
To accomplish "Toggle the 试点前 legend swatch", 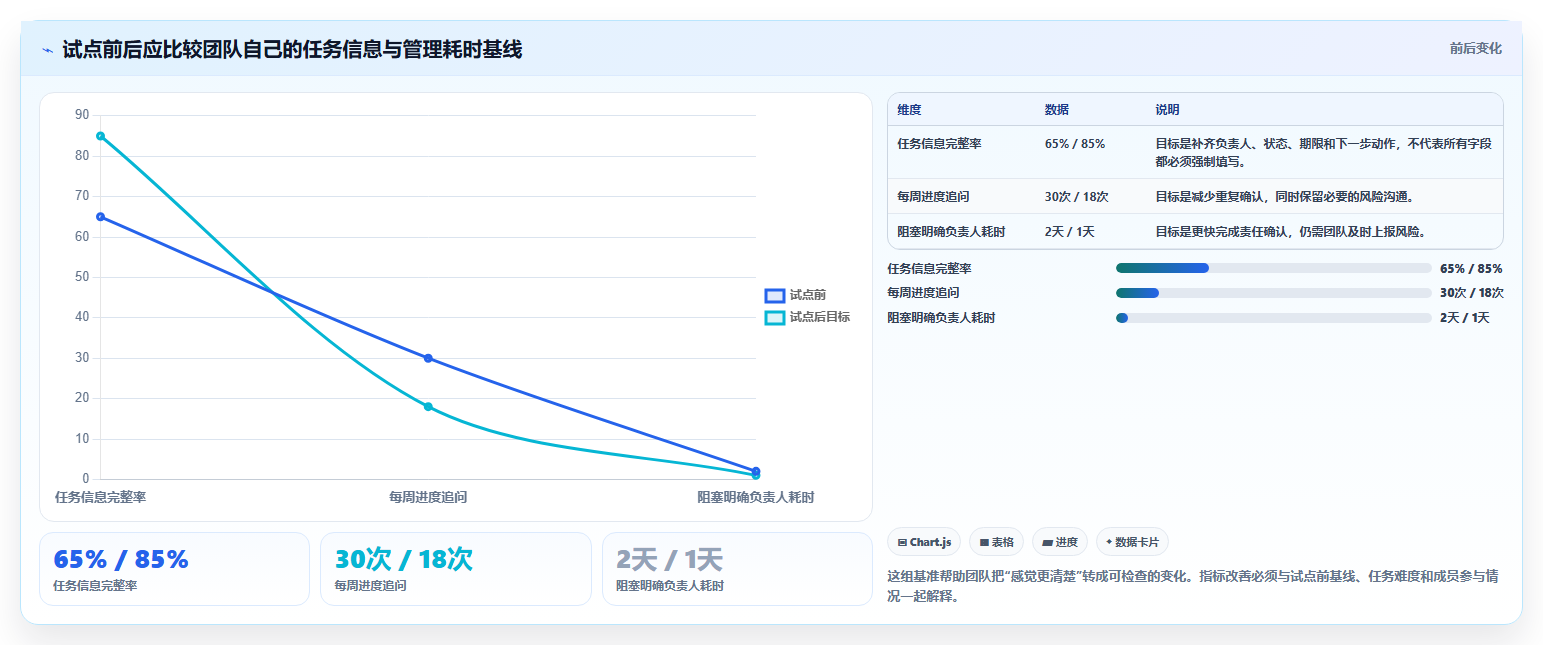I will (x=775, y=295).
